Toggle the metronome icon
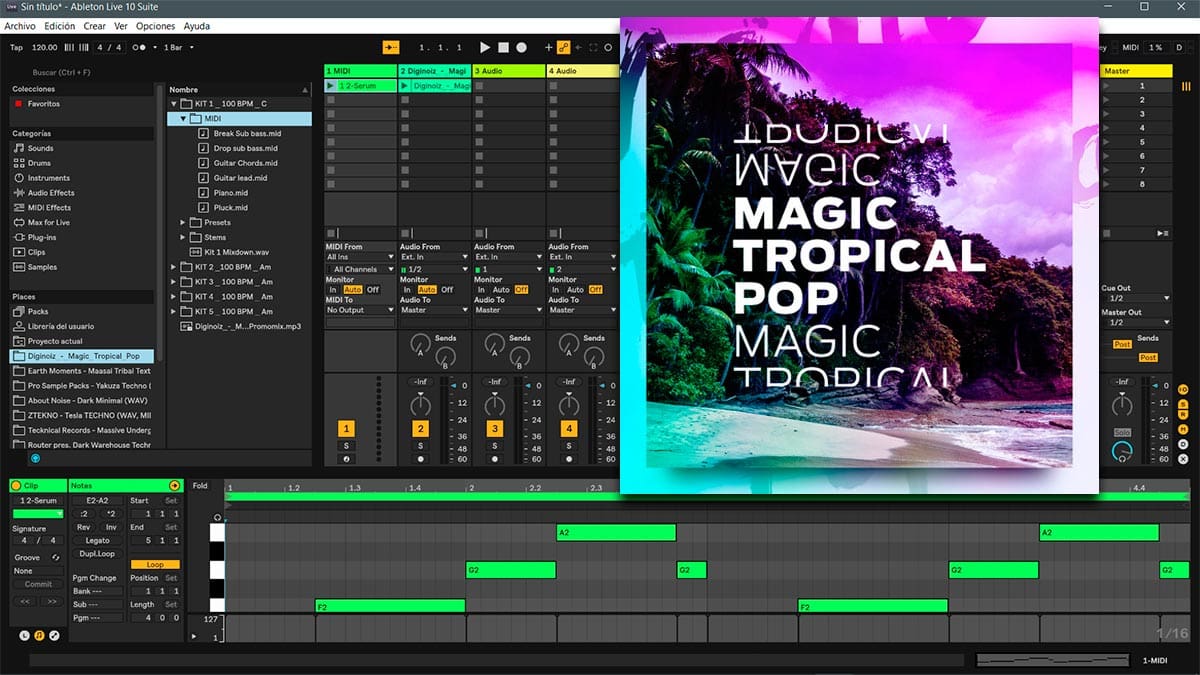The image size is (1200, 675). (143, 47)
